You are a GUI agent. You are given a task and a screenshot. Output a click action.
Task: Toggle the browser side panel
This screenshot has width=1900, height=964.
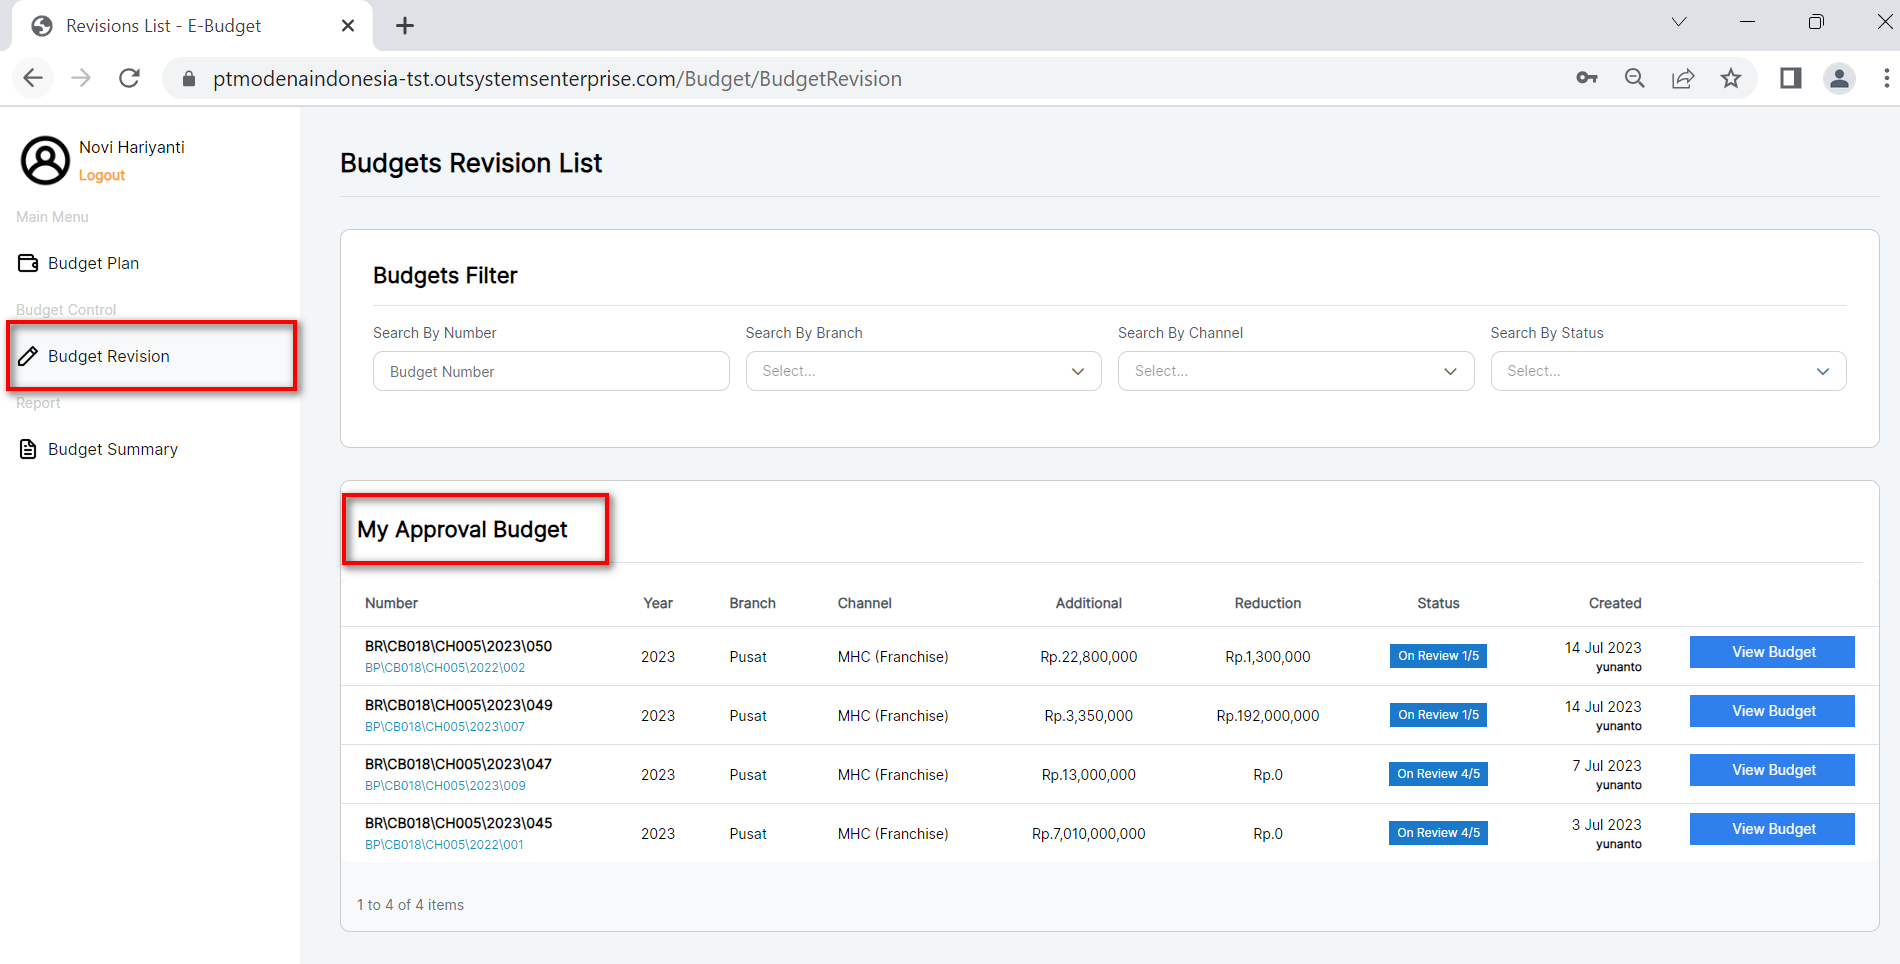coord(1790,78)
